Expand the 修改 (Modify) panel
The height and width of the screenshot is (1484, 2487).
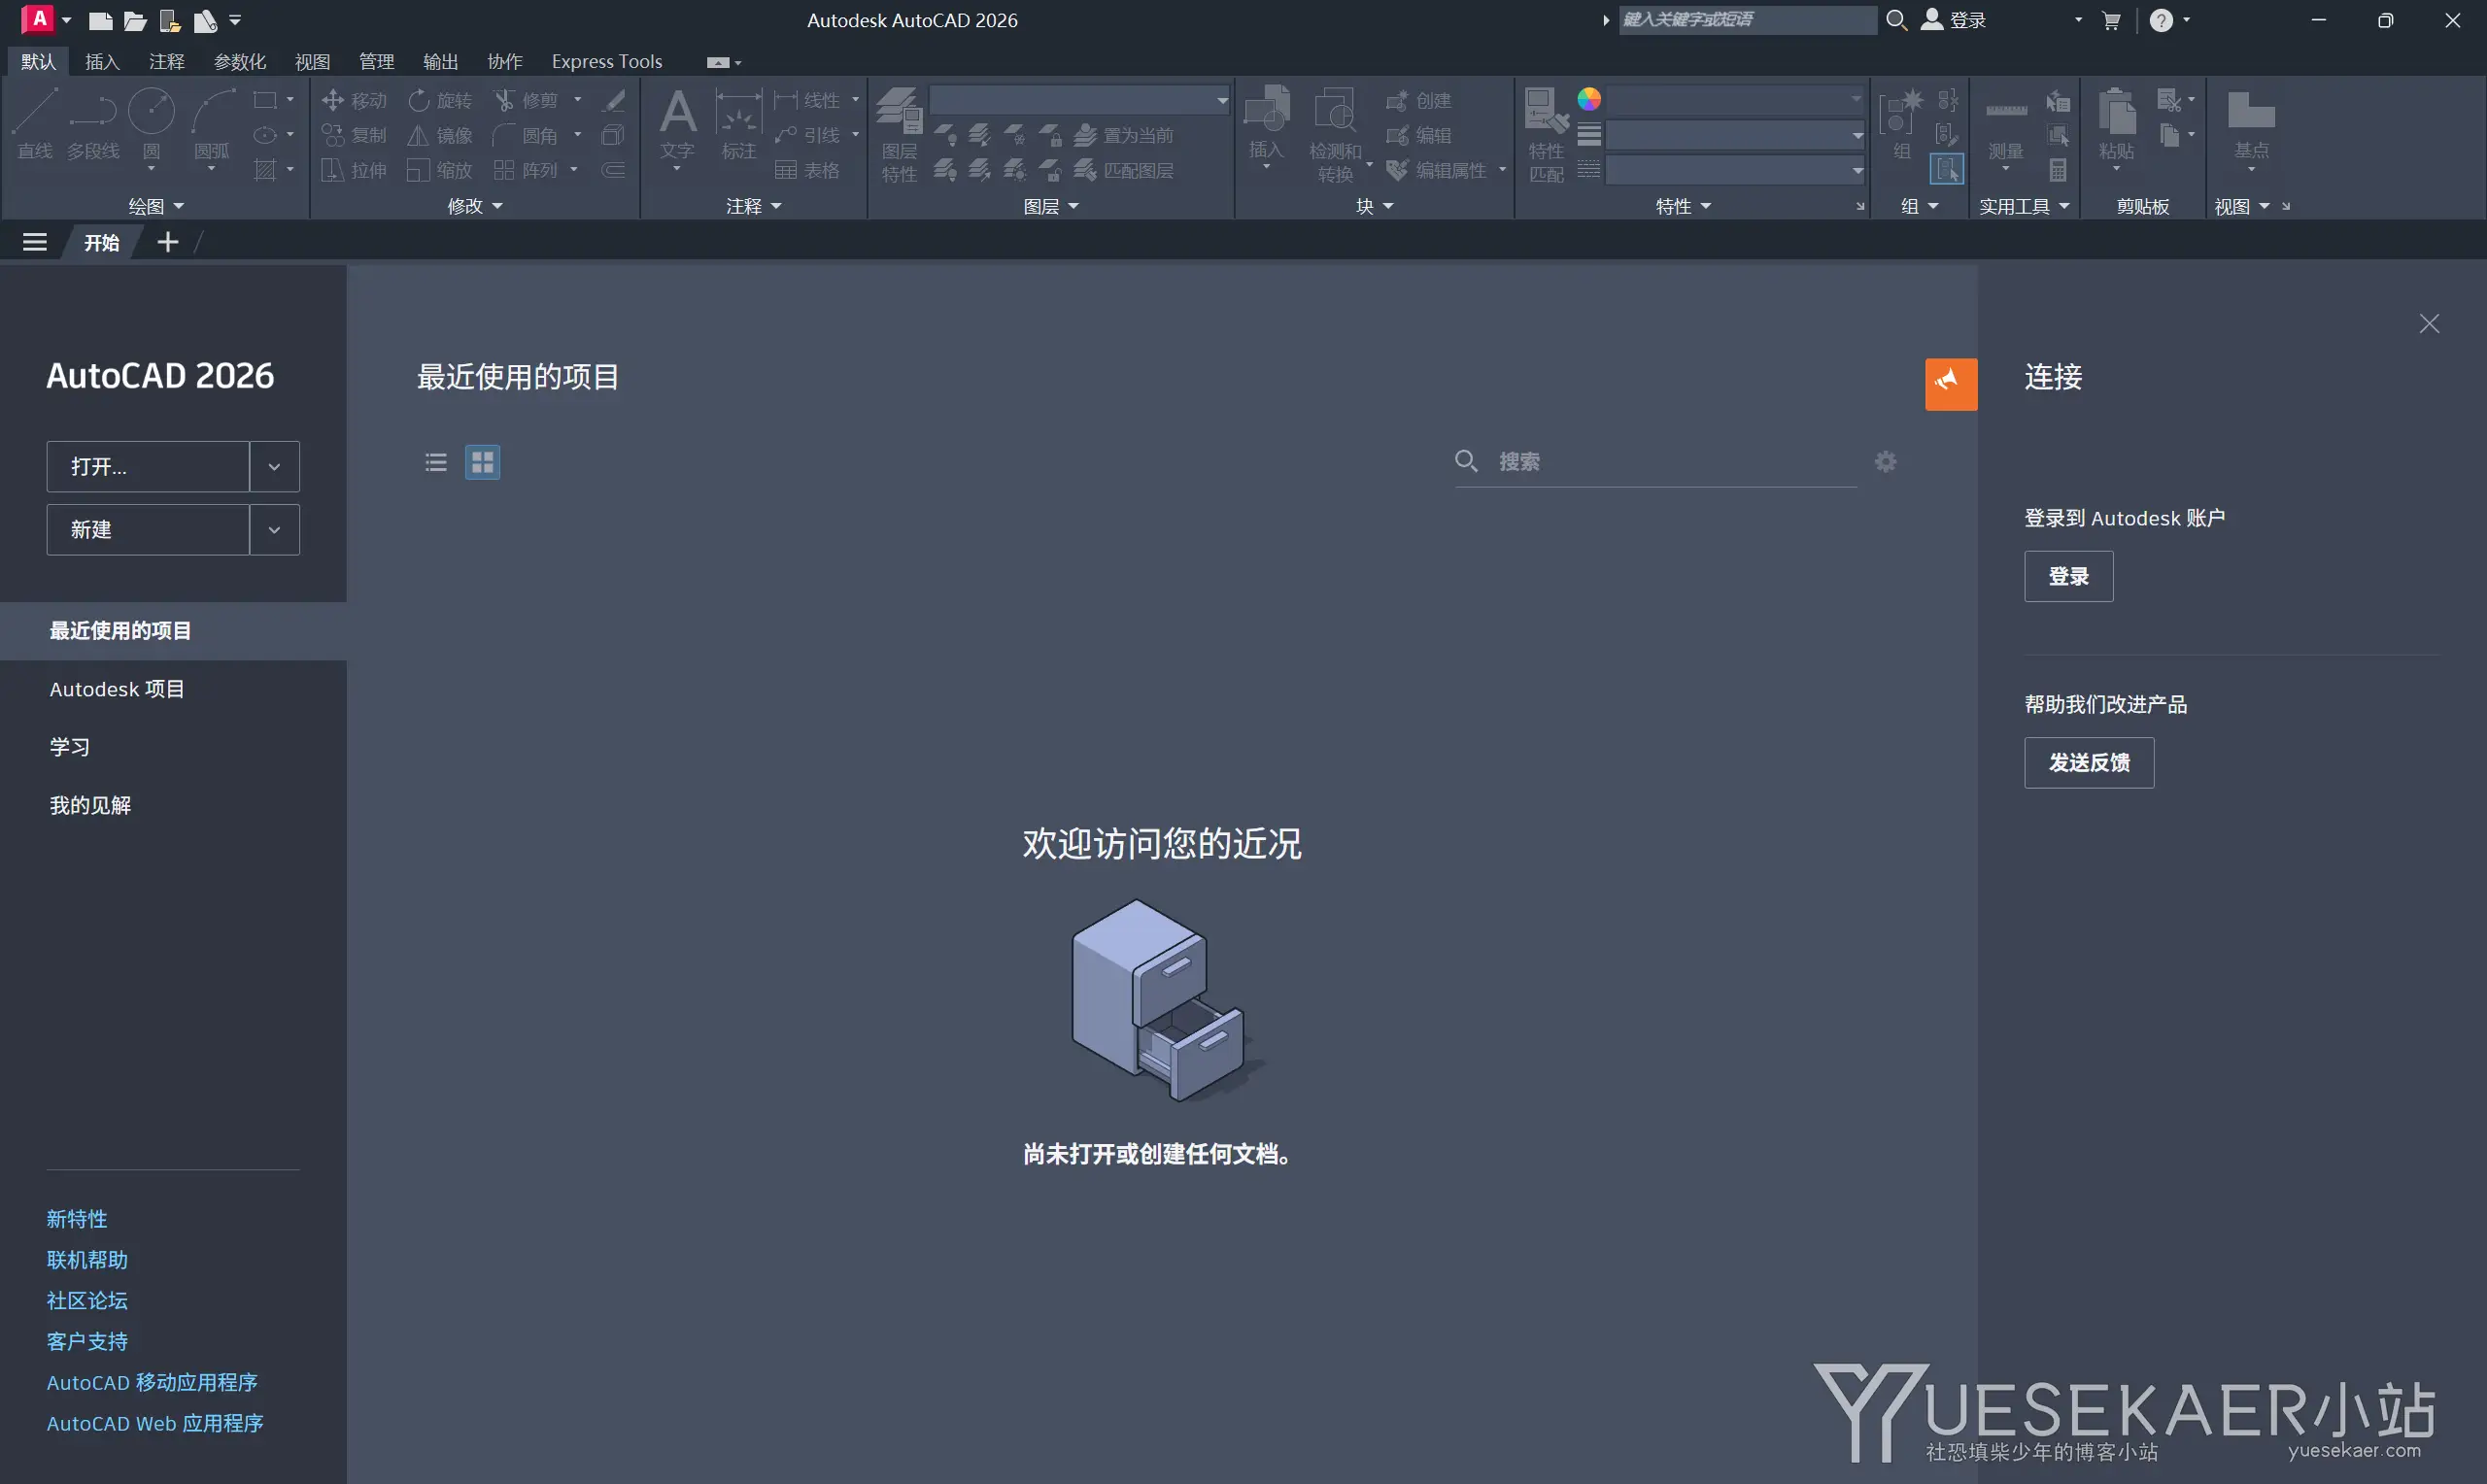475,206
